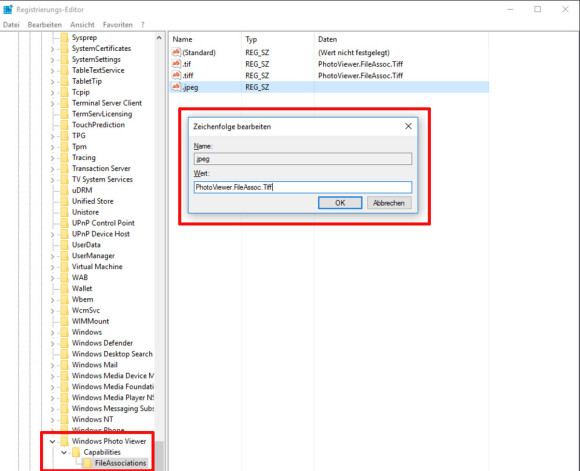This screenshot has width=580, height=471.
Task: Select the Windows Mail tree item
Action: (x=95, y=365)
